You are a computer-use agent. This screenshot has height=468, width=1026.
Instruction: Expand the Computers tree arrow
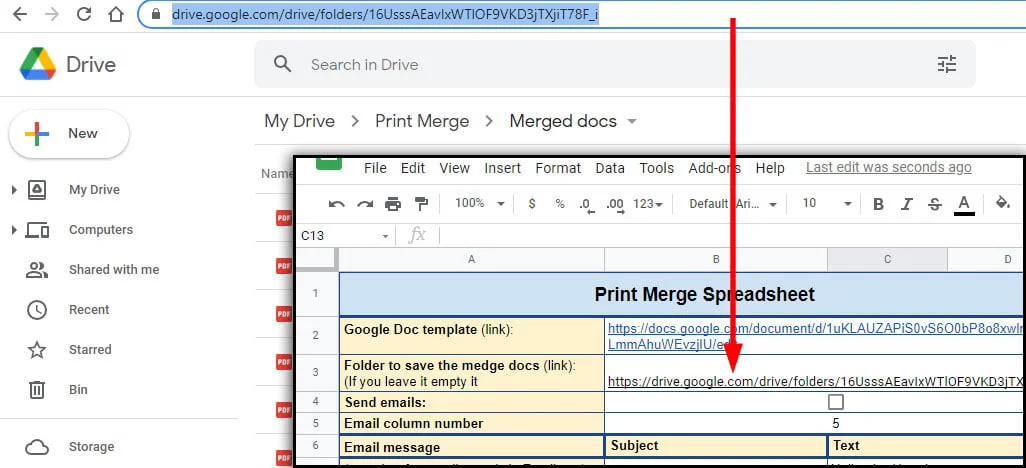click(x=14, y=230)
